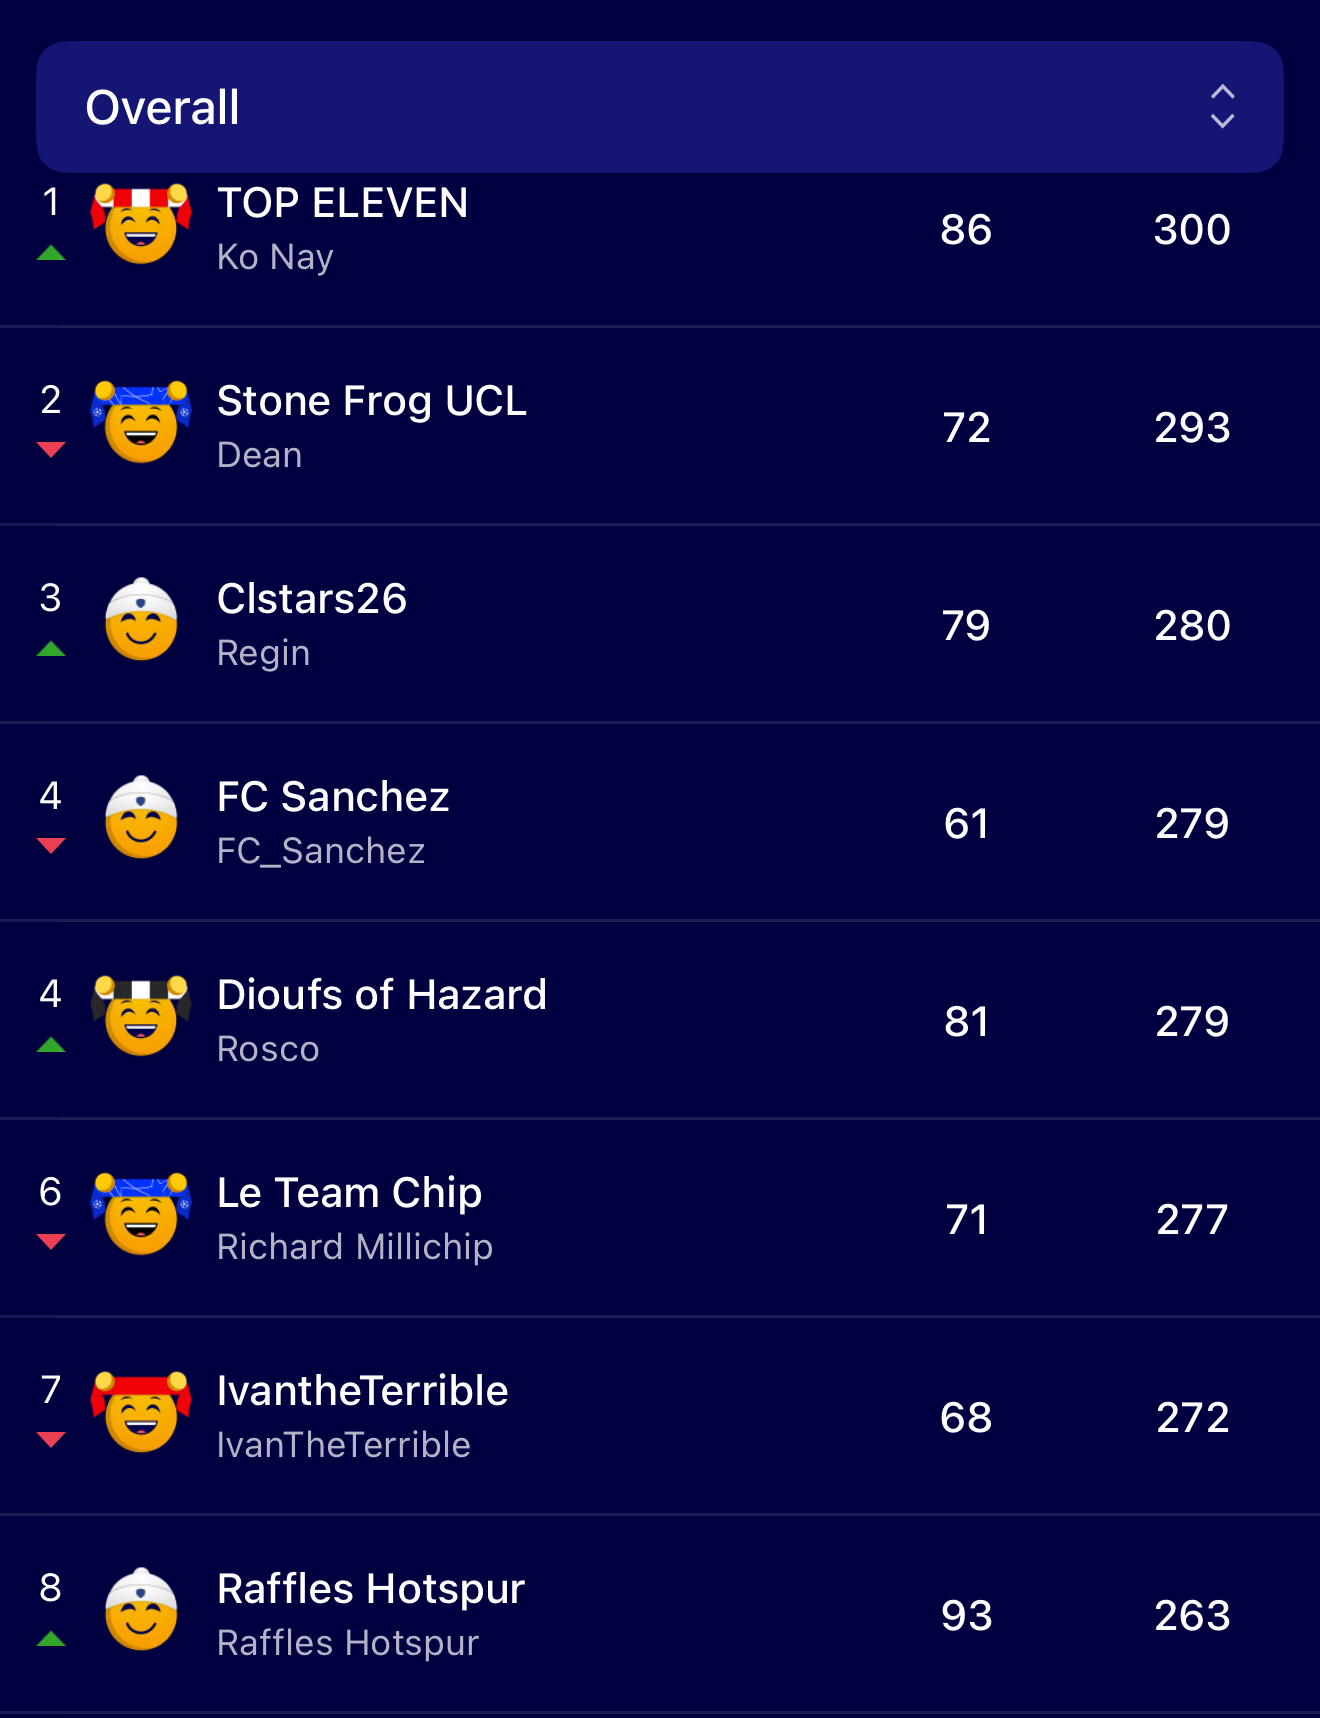Screen dimensions: 1320x1718
Task: Click the red down arrow beside rank 2
Action: [51, 450]
